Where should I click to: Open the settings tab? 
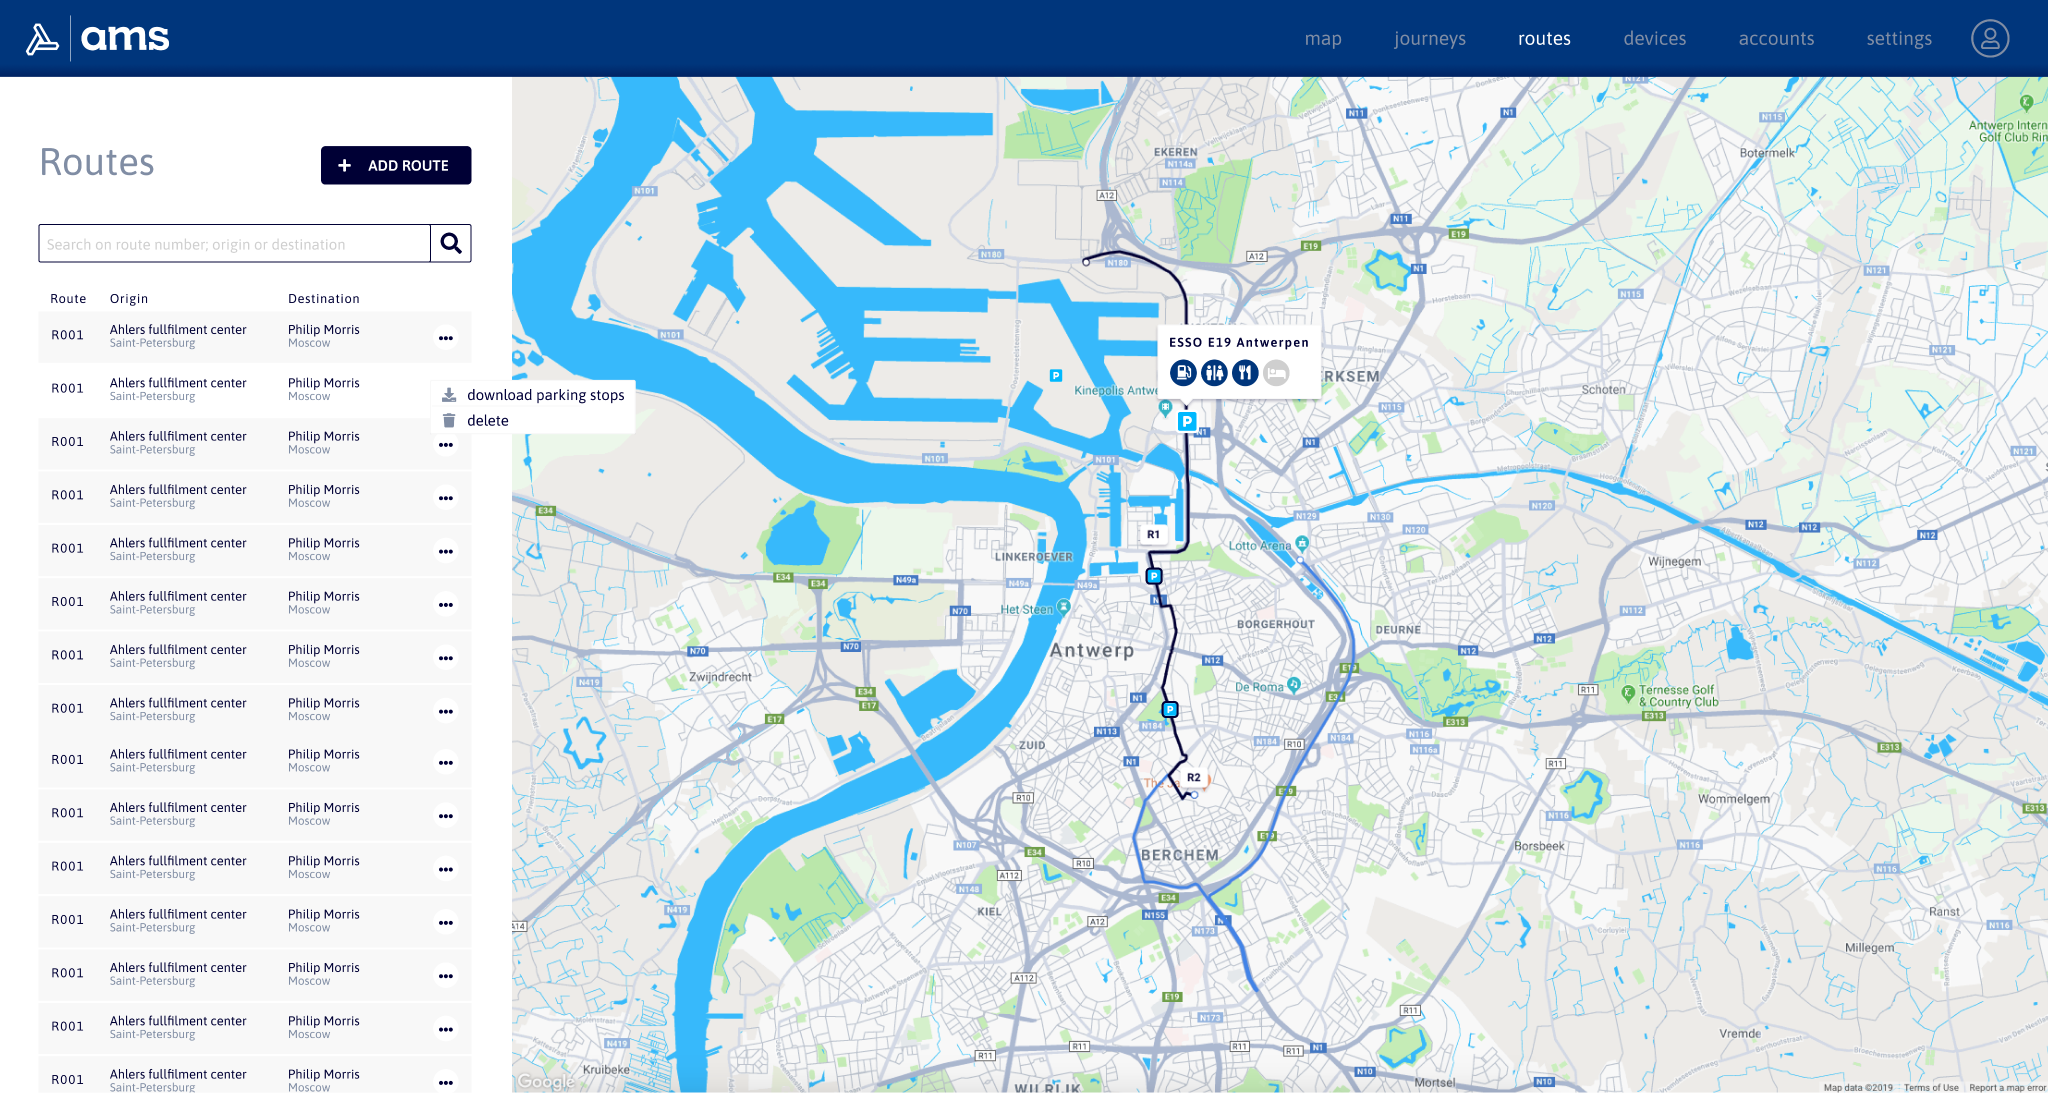coord(1899,38)
